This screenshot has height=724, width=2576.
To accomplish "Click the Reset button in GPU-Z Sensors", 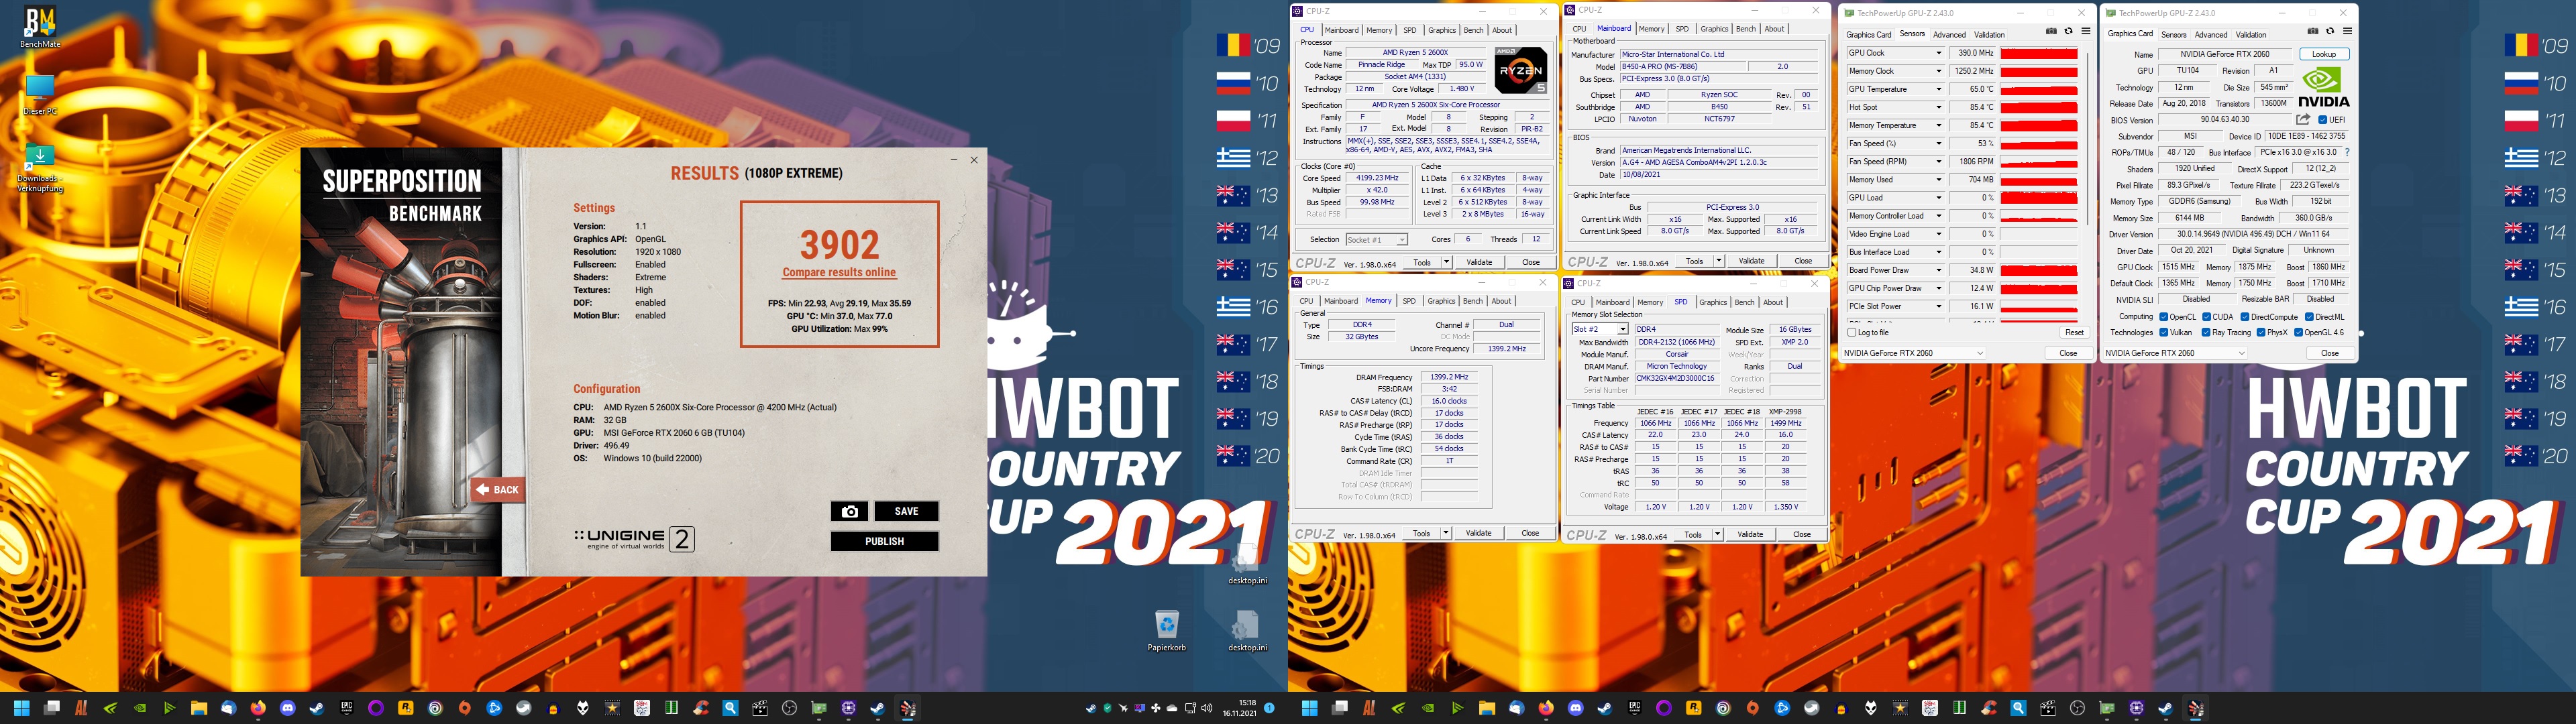I will (2074, 332).
